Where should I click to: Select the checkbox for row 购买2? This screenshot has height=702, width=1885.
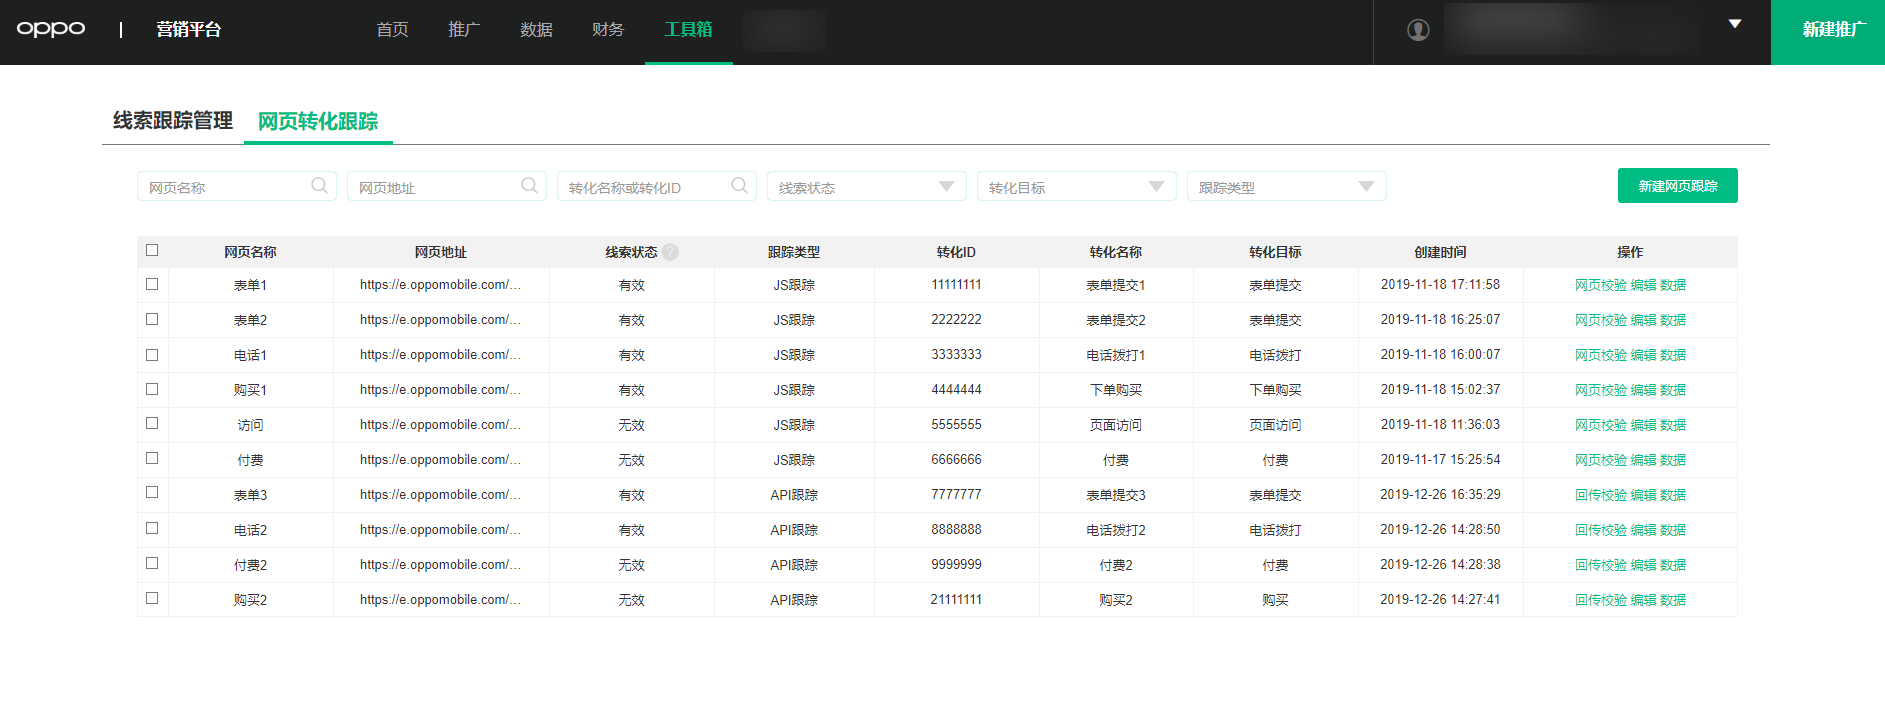[152, 598]
